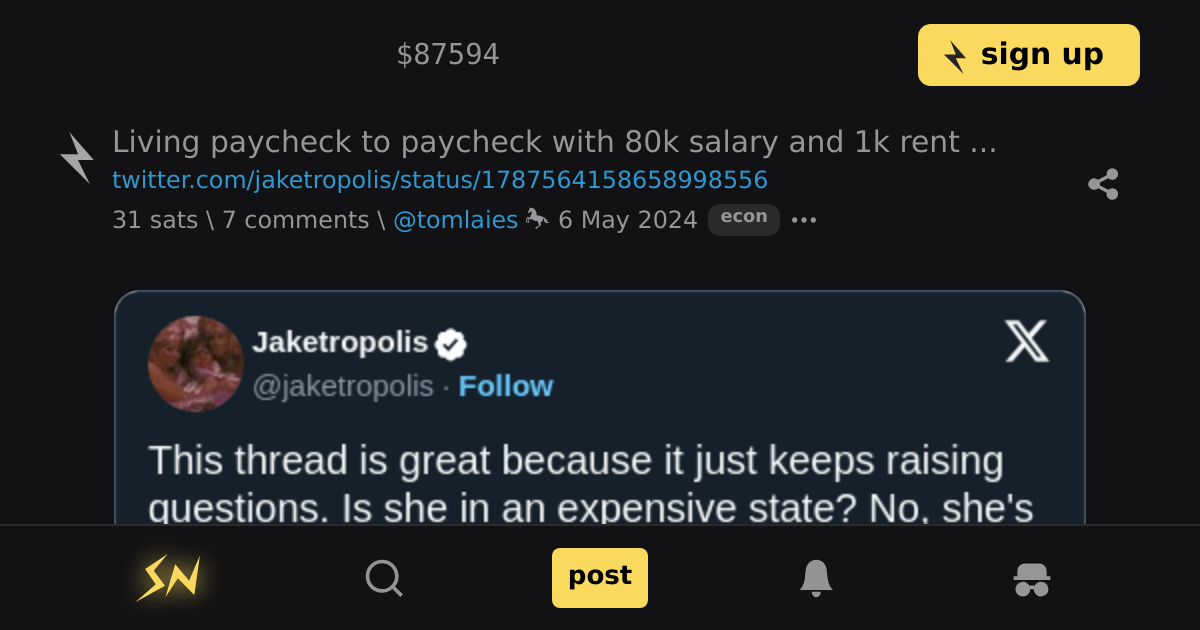Click the bolt icon next to the date
The height and width of the screenshot is (630, 1200).
coord(537,219)
